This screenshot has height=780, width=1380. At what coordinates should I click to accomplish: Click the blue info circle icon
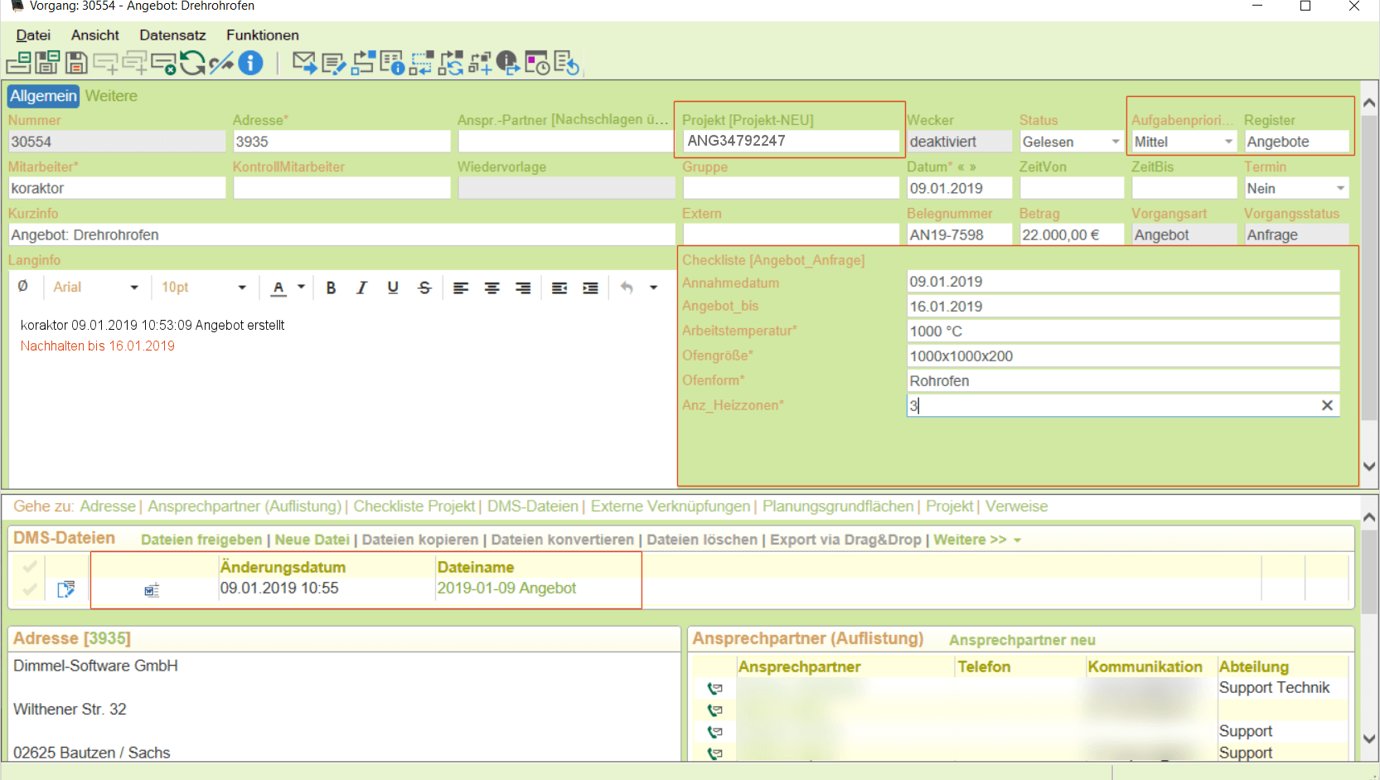coord(250,63)
